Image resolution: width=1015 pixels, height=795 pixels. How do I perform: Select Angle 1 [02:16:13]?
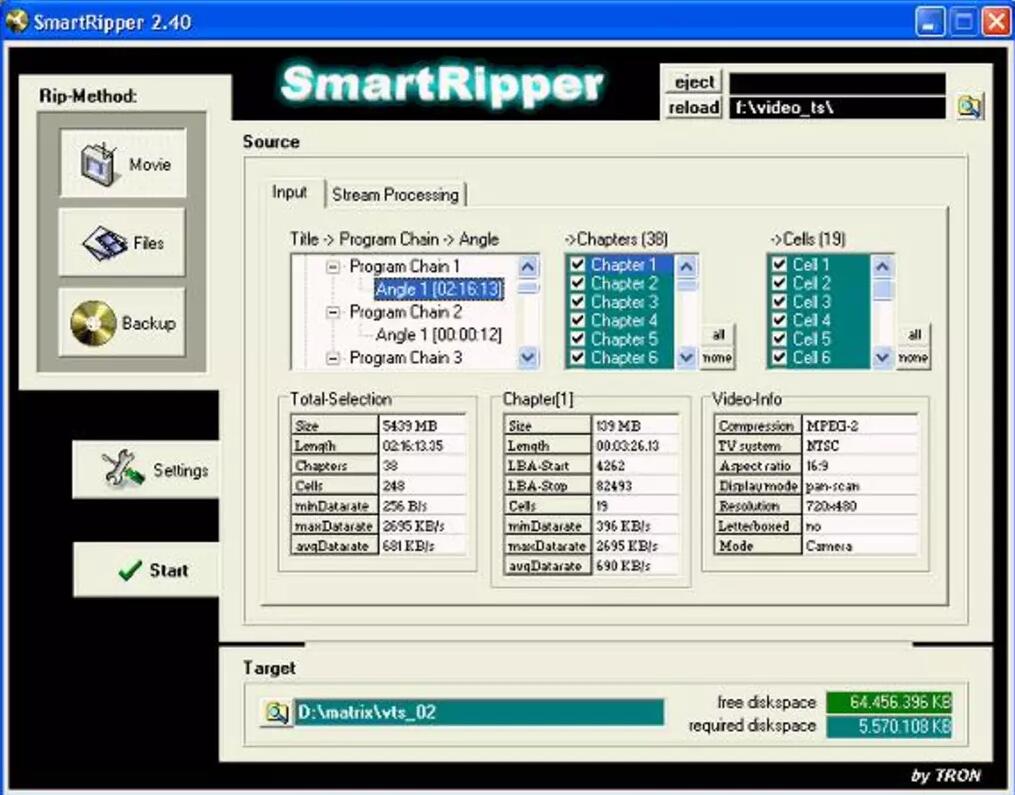[x=439, y=289]
